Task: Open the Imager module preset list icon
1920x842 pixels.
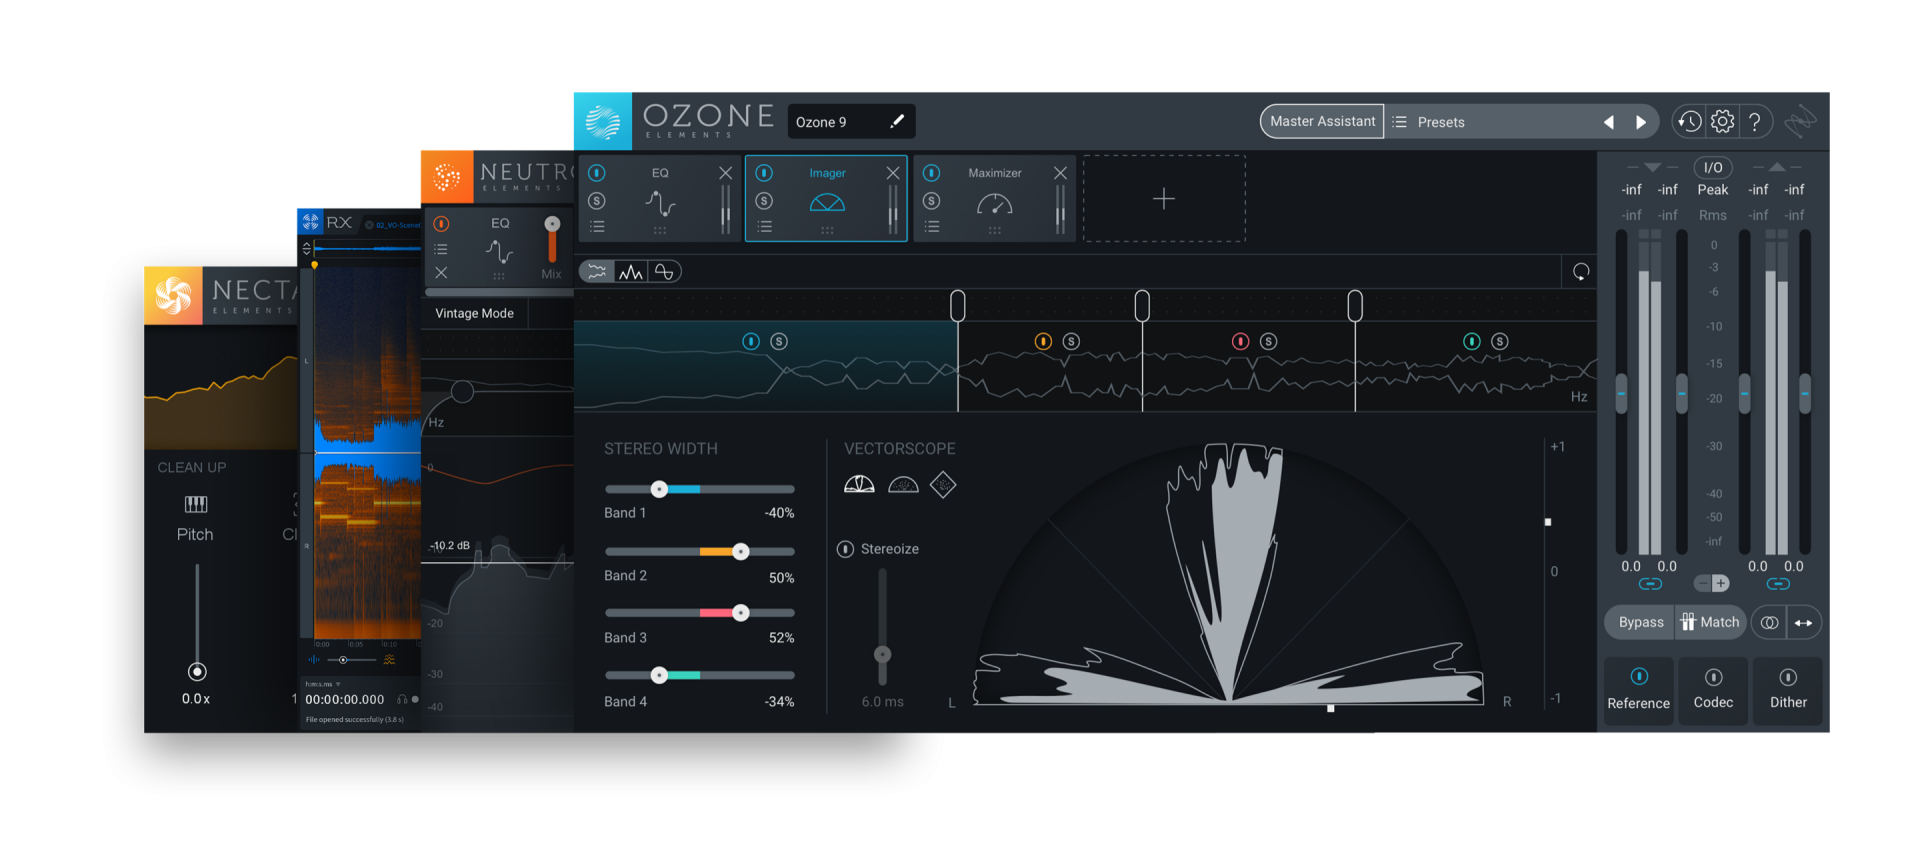Action: click(x=764, y=227)
